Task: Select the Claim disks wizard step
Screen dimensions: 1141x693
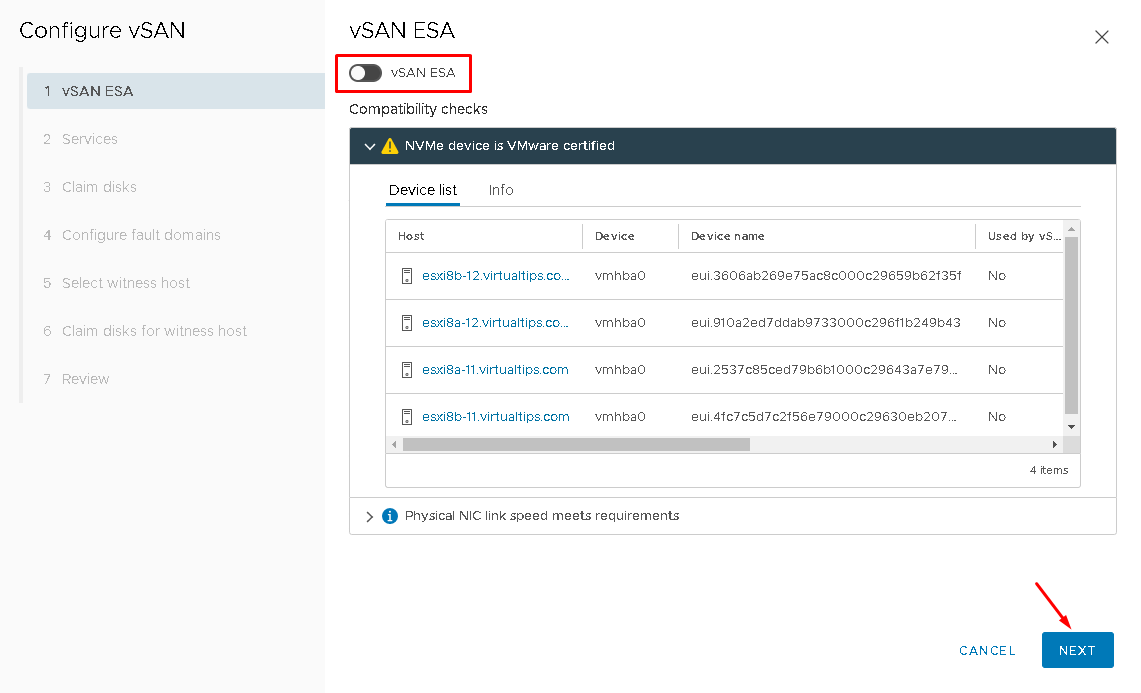Action: (97, 187)
